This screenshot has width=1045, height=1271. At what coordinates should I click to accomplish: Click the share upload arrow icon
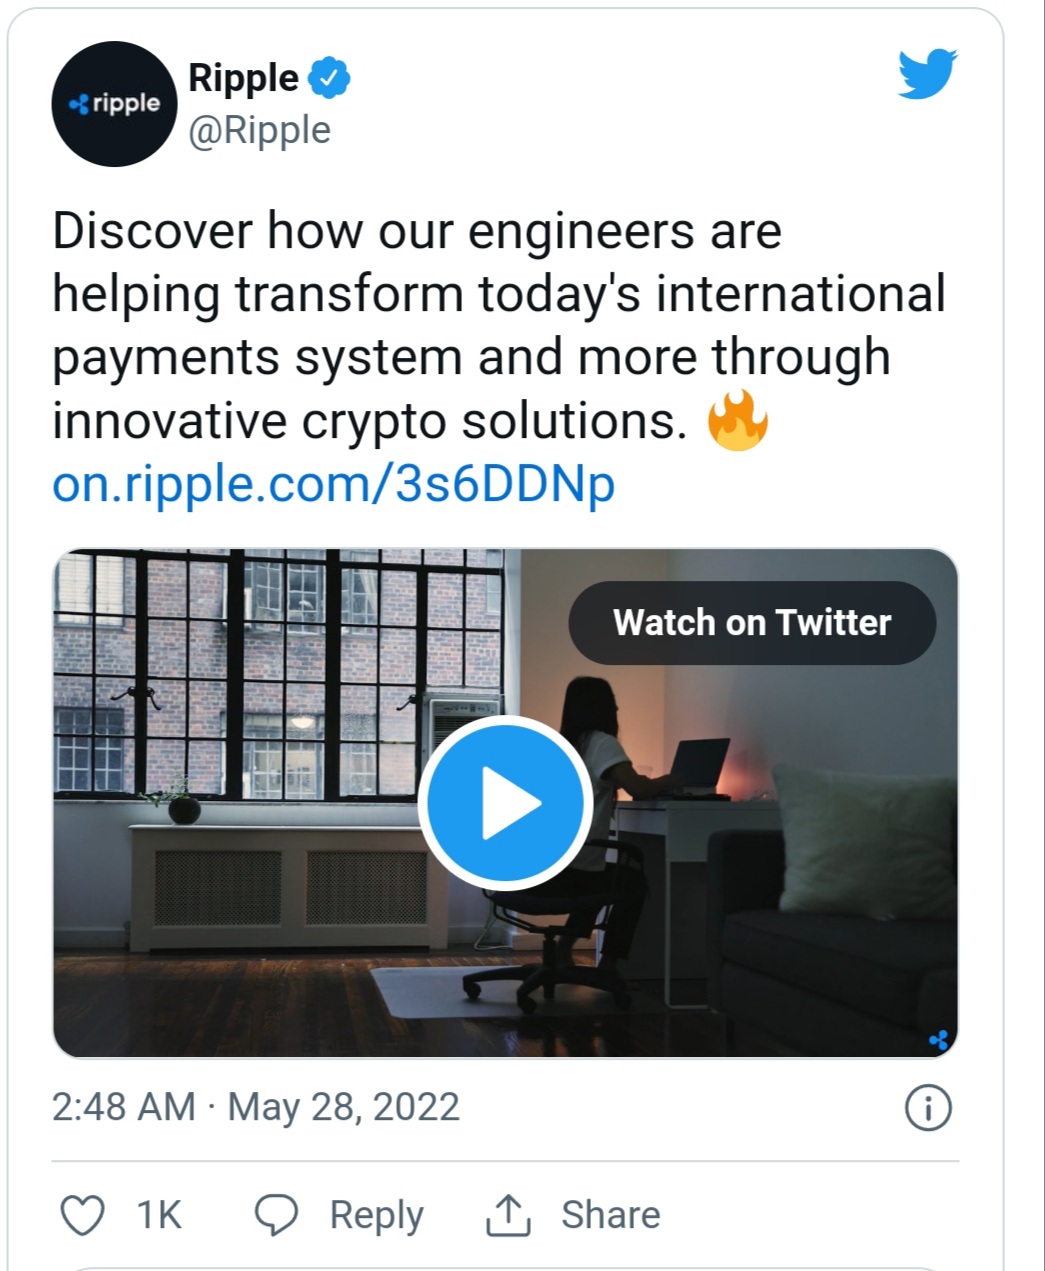tap(508, 1215)
